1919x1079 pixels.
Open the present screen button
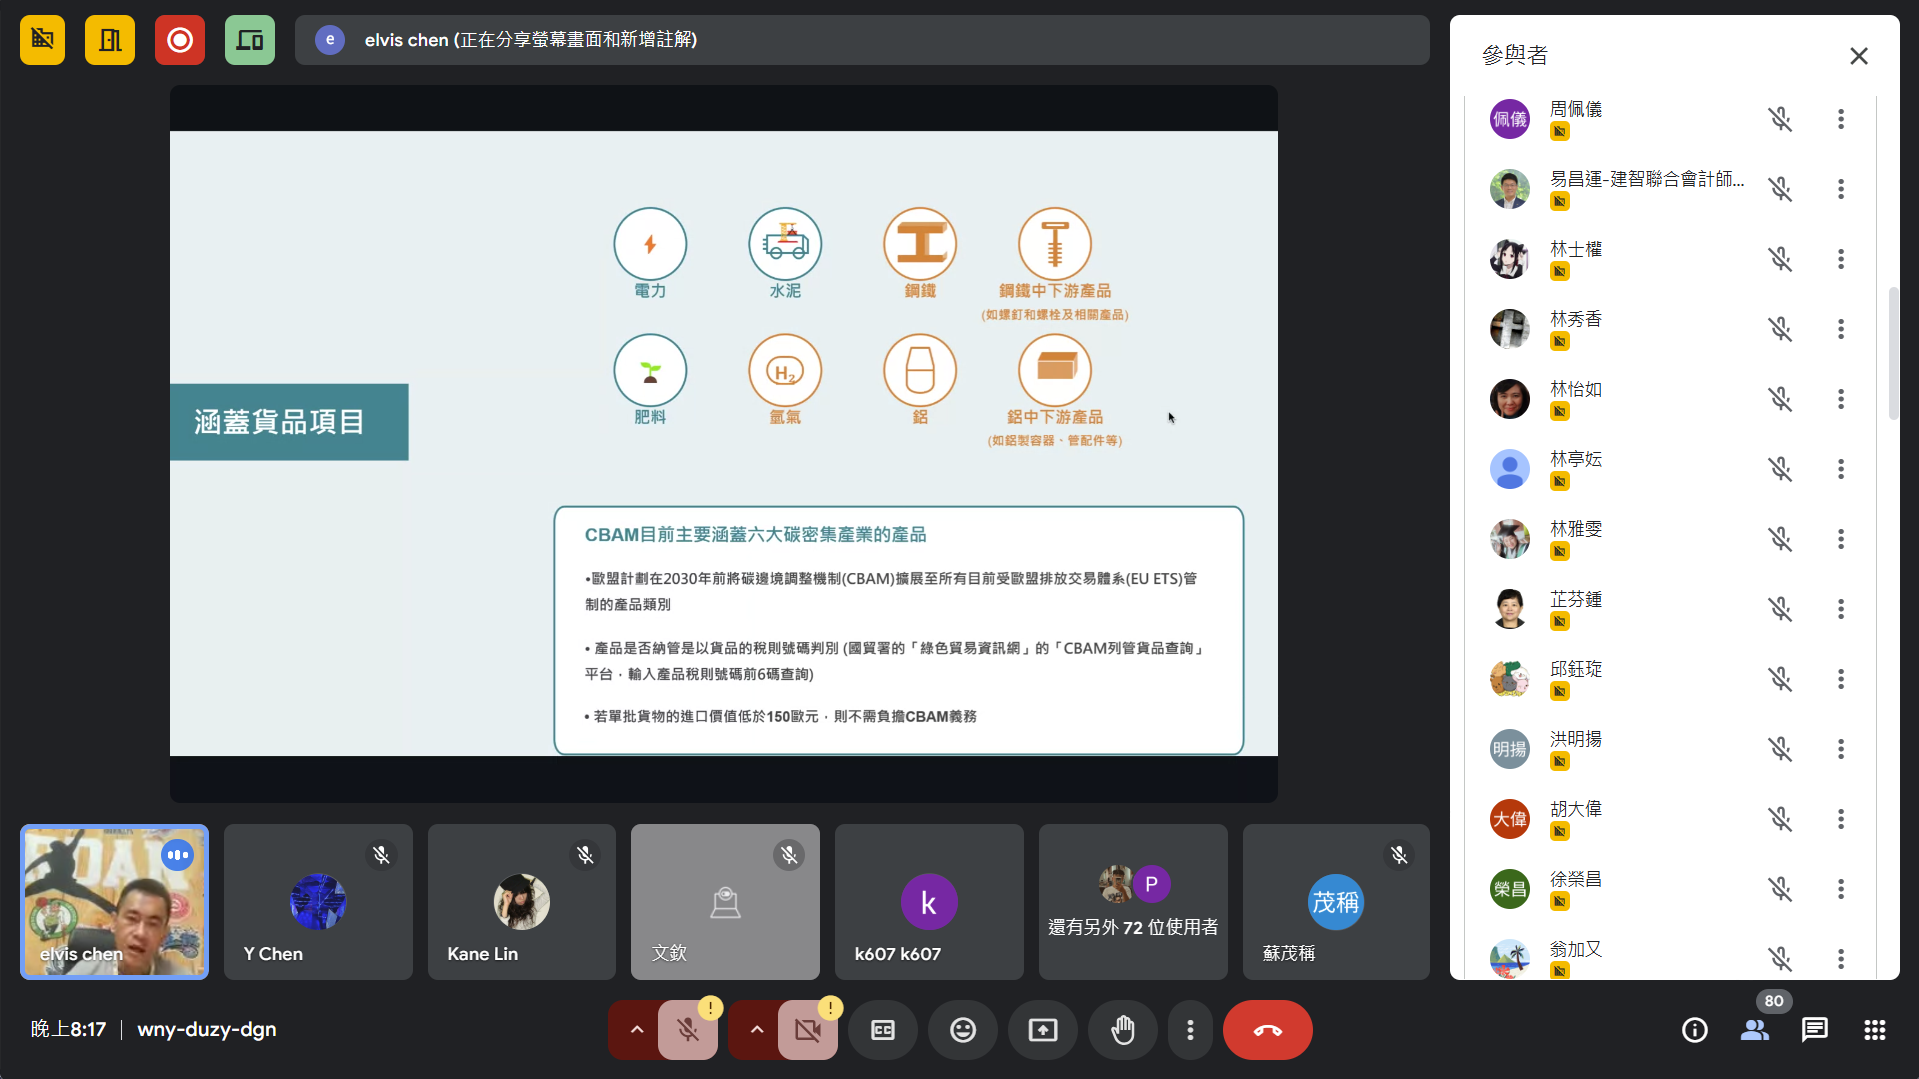click(1042, 1030)
